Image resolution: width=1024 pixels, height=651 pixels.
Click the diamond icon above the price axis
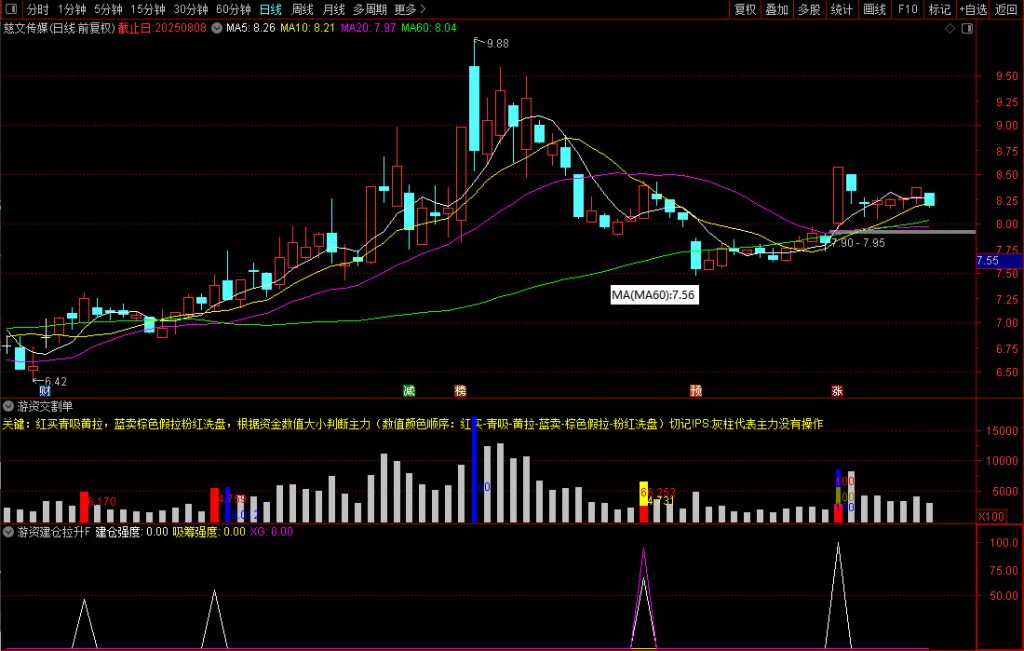tap(949, 28)
